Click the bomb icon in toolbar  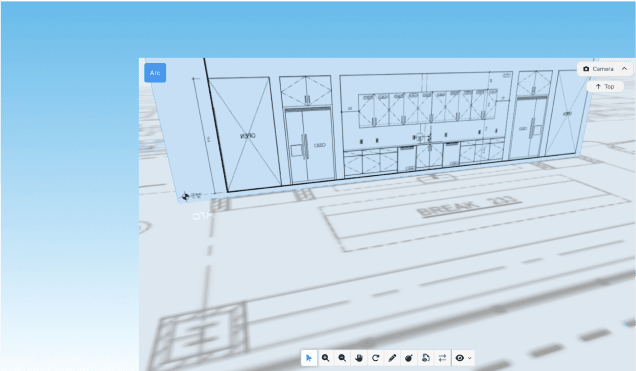[x=408, y=358]
